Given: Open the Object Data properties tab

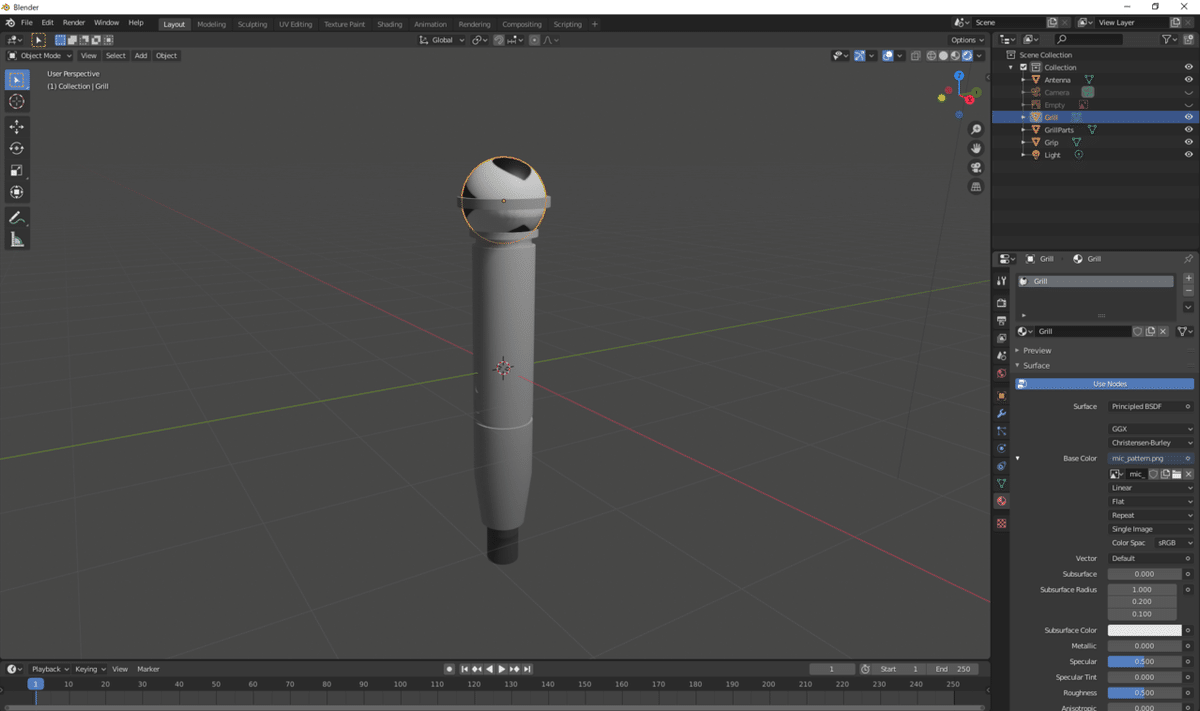Looking at the screenshot, I should tap(1001, 484).
